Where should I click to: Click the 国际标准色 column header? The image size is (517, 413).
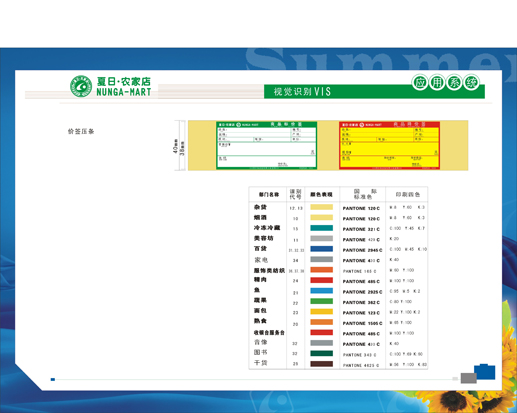(365, 194)
